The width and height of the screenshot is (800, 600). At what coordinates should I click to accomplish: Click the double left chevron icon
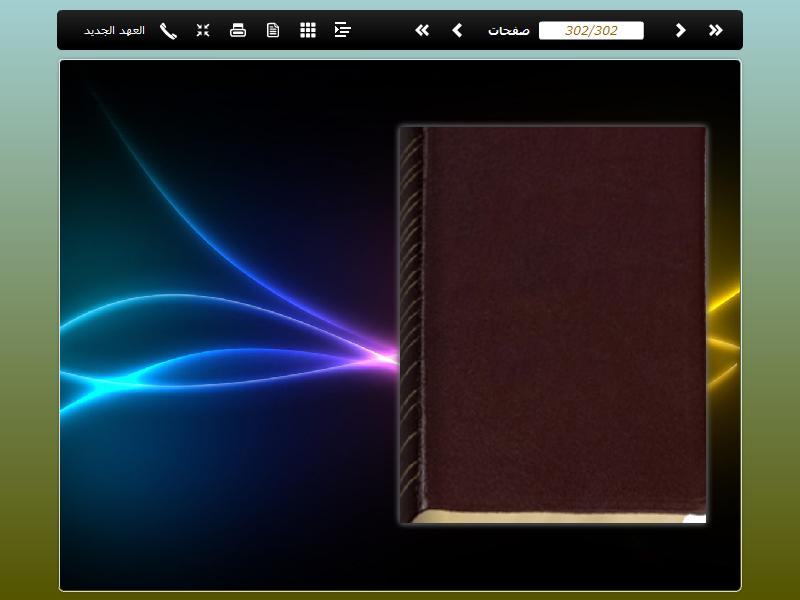click(x=422, y=30)
